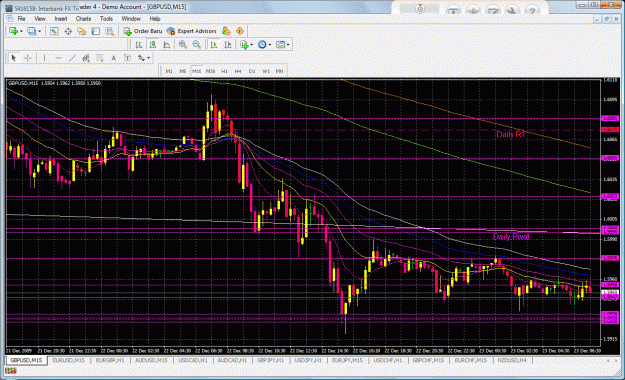Image resolution: width=625 pixels, height=380 pixels.
Task: Select the Text Label (T) tool
Action: [x=127, y=58]
